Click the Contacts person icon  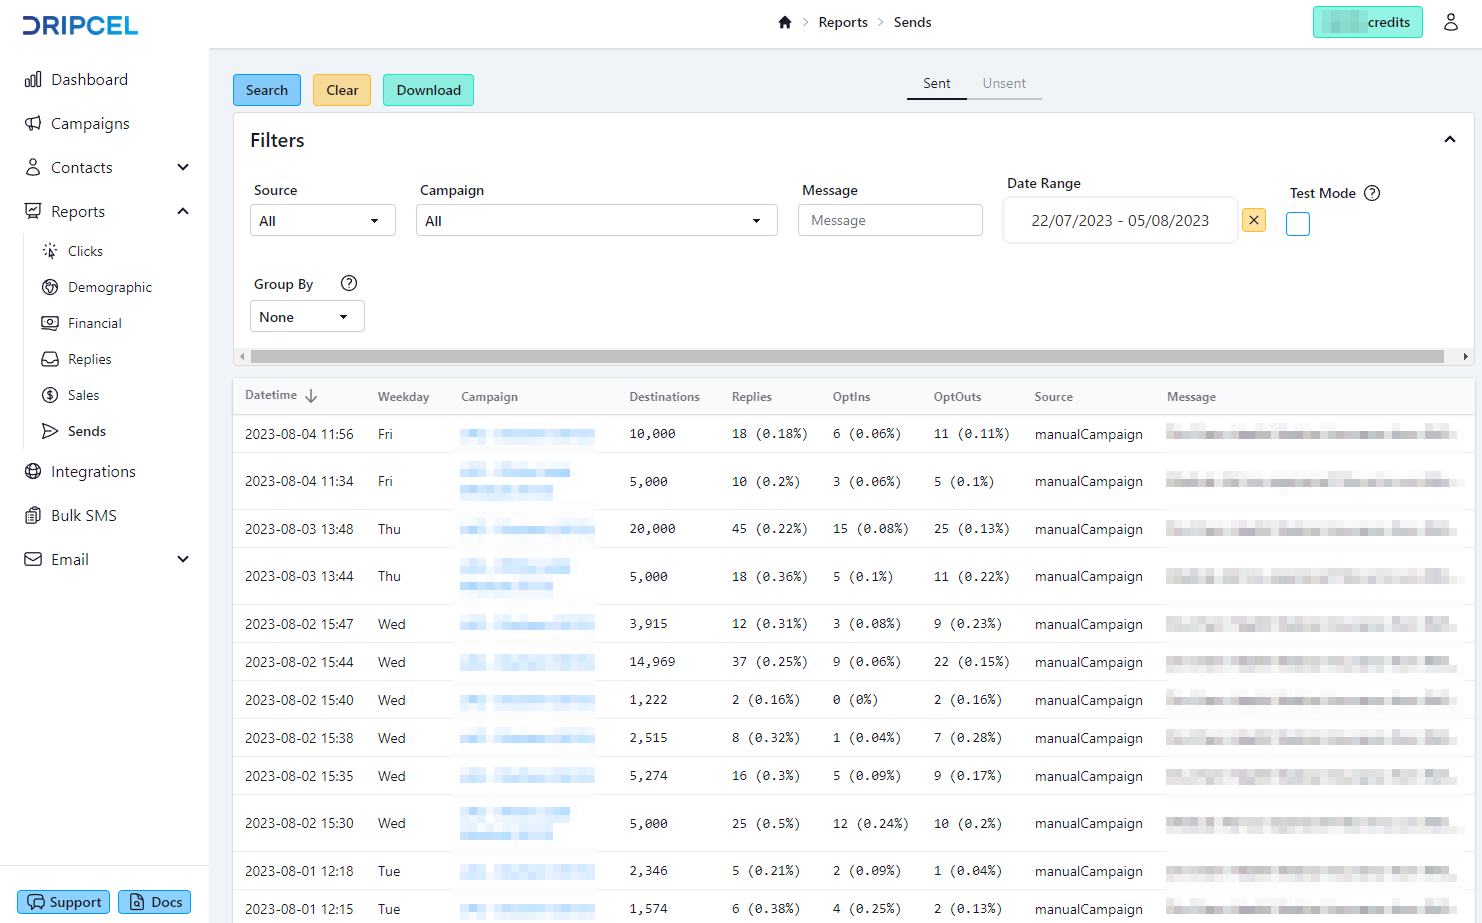33,167
